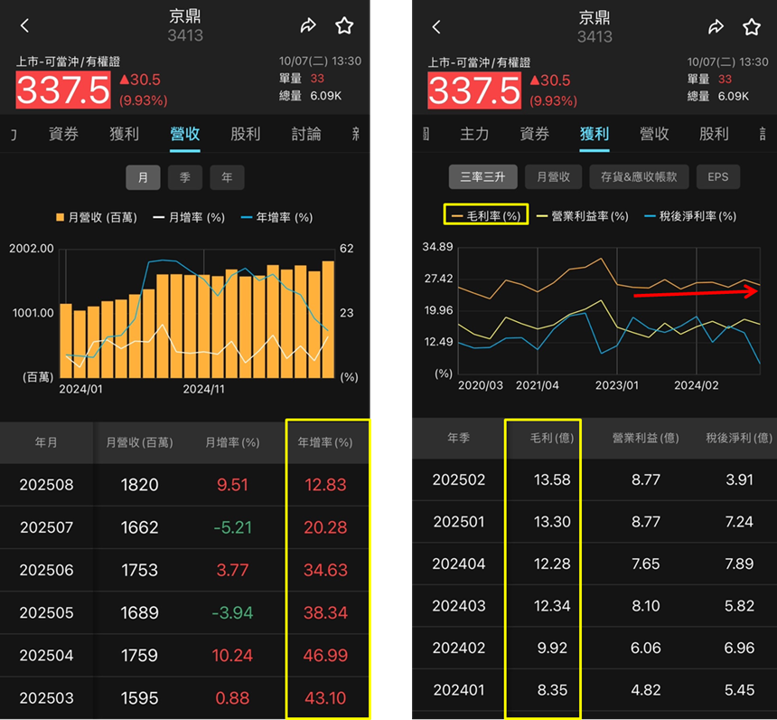The image size is (777, 720).
Task: Select row 202506 in revenue table
Action: pyautogui.click(x=185, y=570)
